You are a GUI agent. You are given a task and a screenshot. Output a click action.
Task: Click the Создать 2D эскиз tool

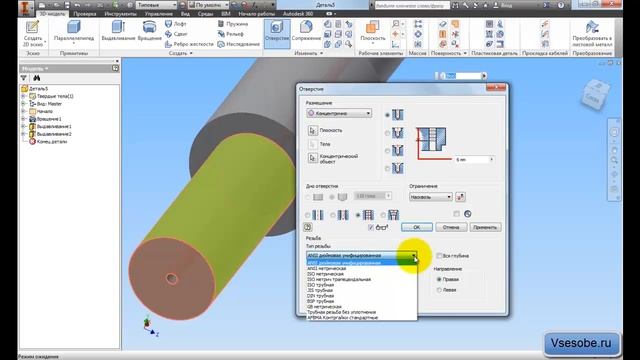33,33
